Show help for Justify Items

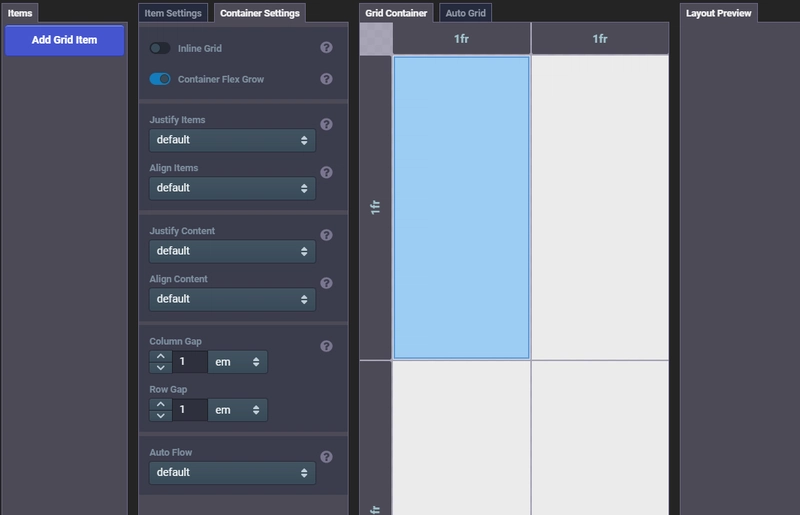(327, 124)
